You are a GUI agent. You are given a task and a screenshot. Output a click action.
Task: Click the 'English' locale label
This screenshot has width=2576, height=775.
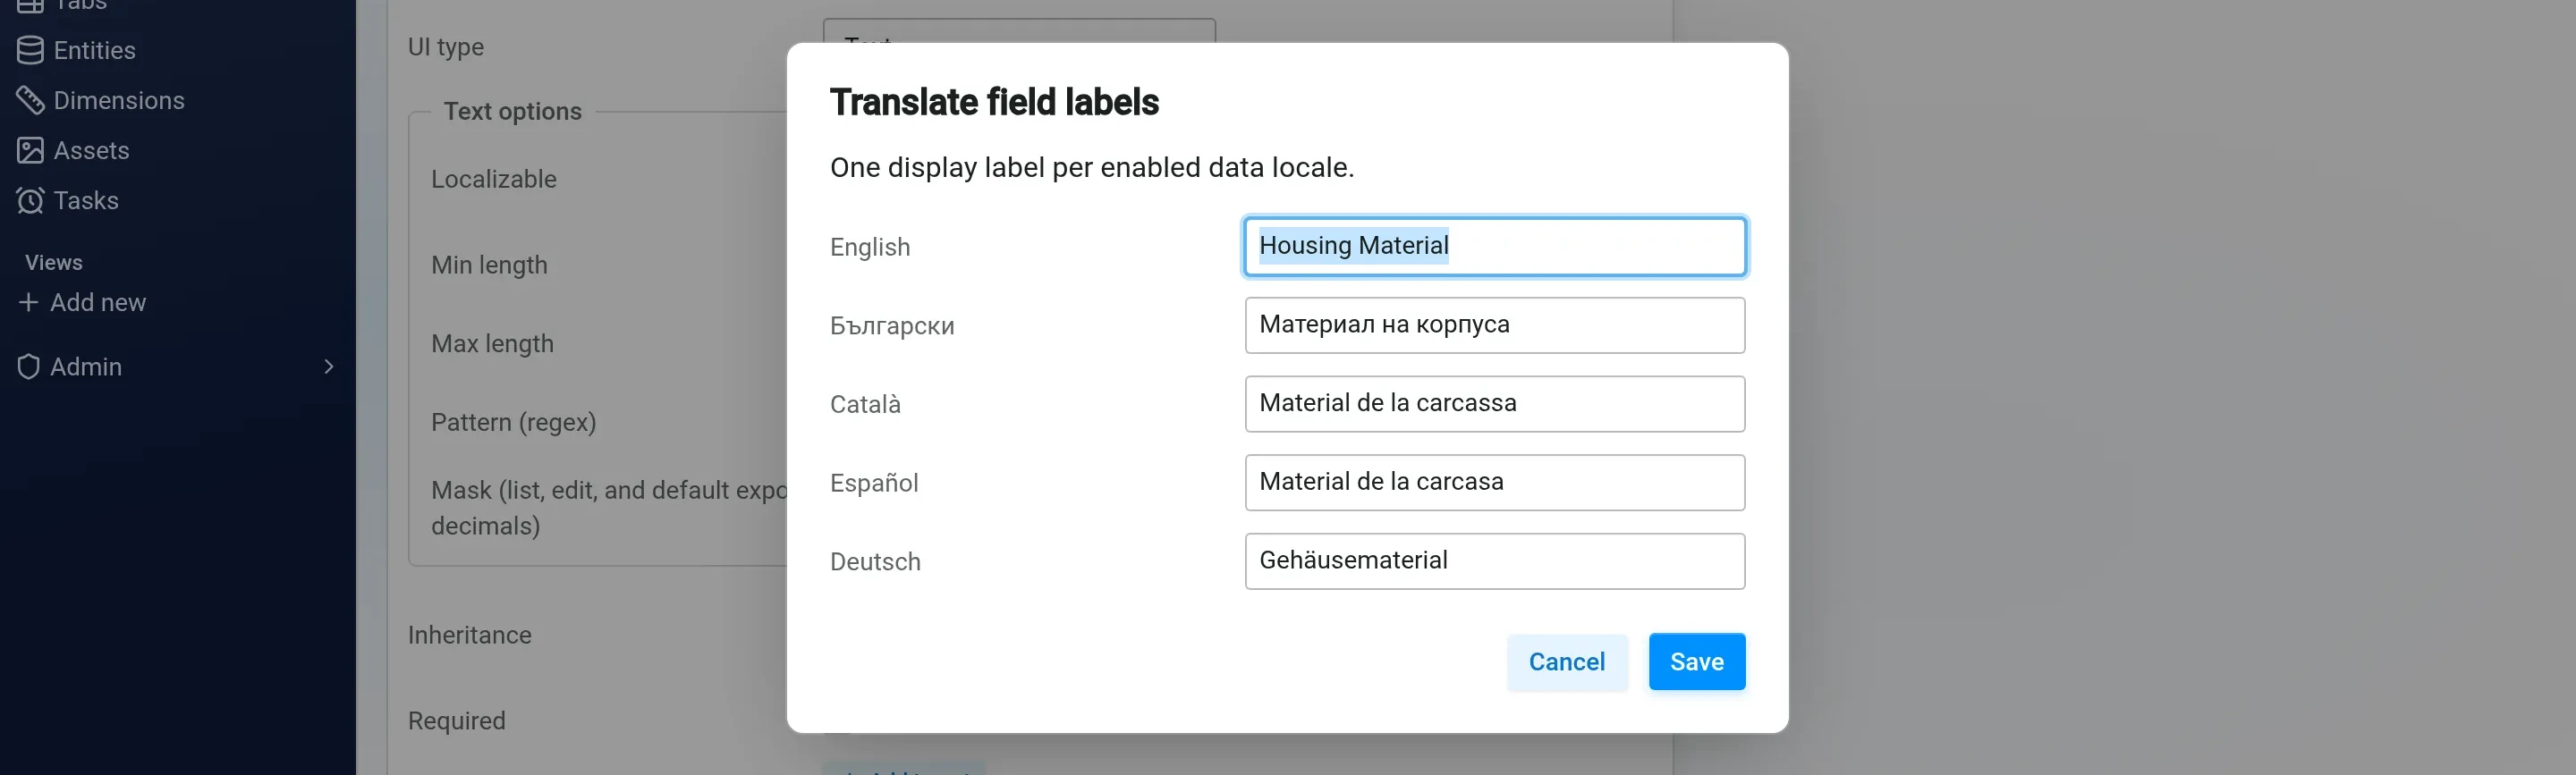870,247
